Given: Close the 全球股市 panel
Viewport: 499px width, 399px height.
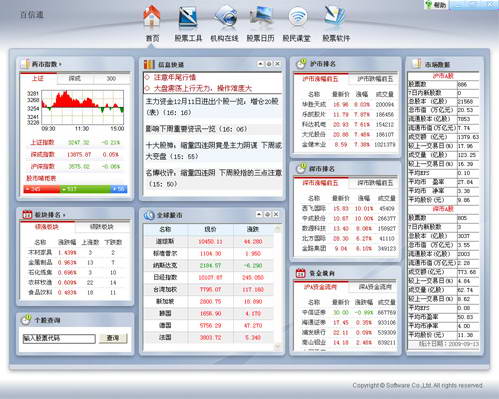Looking at the screenshot, I should coord(276,214).
